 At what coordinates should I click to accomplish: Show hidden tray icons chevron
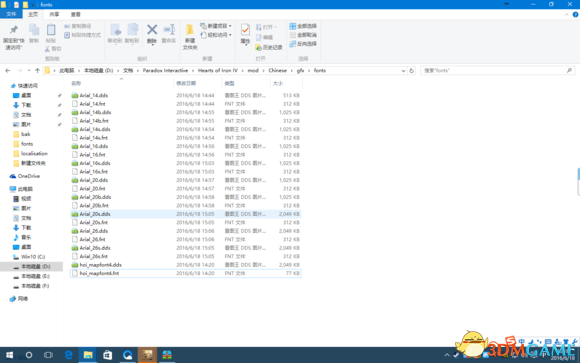point(447,355)
